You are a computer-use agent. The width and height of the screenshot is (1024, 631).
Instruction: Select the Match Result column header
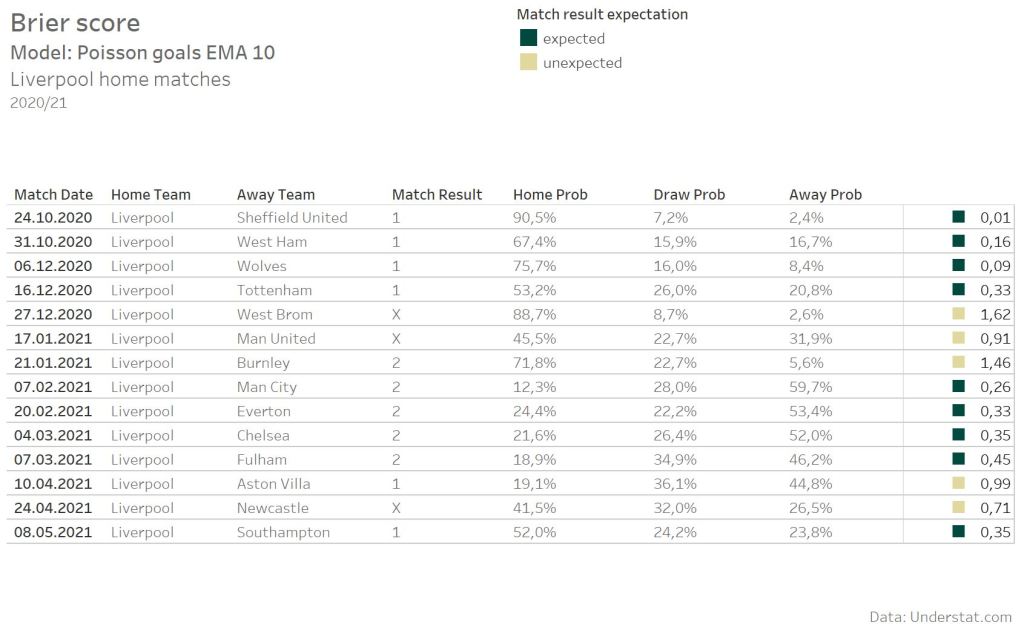click(437, 195)
